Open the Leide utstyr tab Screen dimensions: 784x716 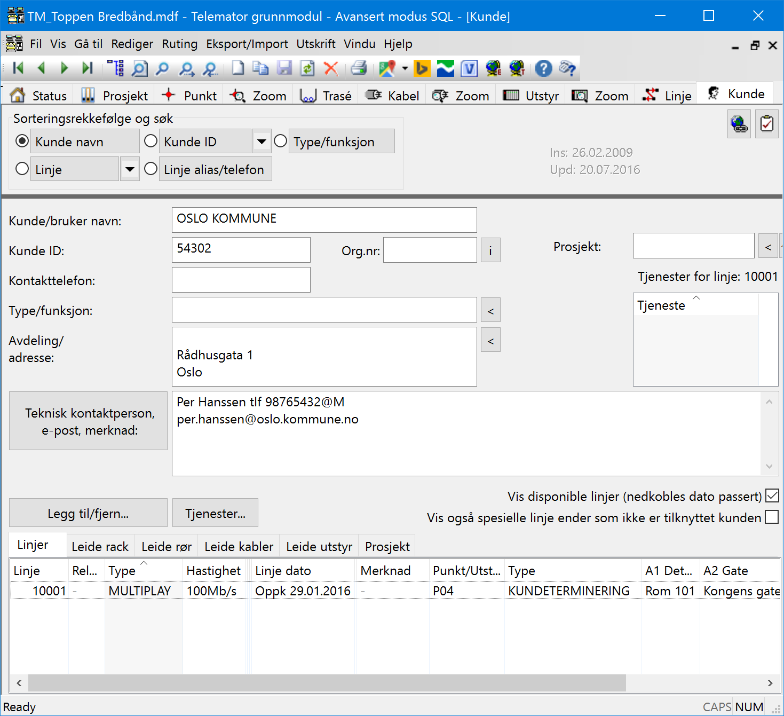pyautogui.click(x=319, y=546)
